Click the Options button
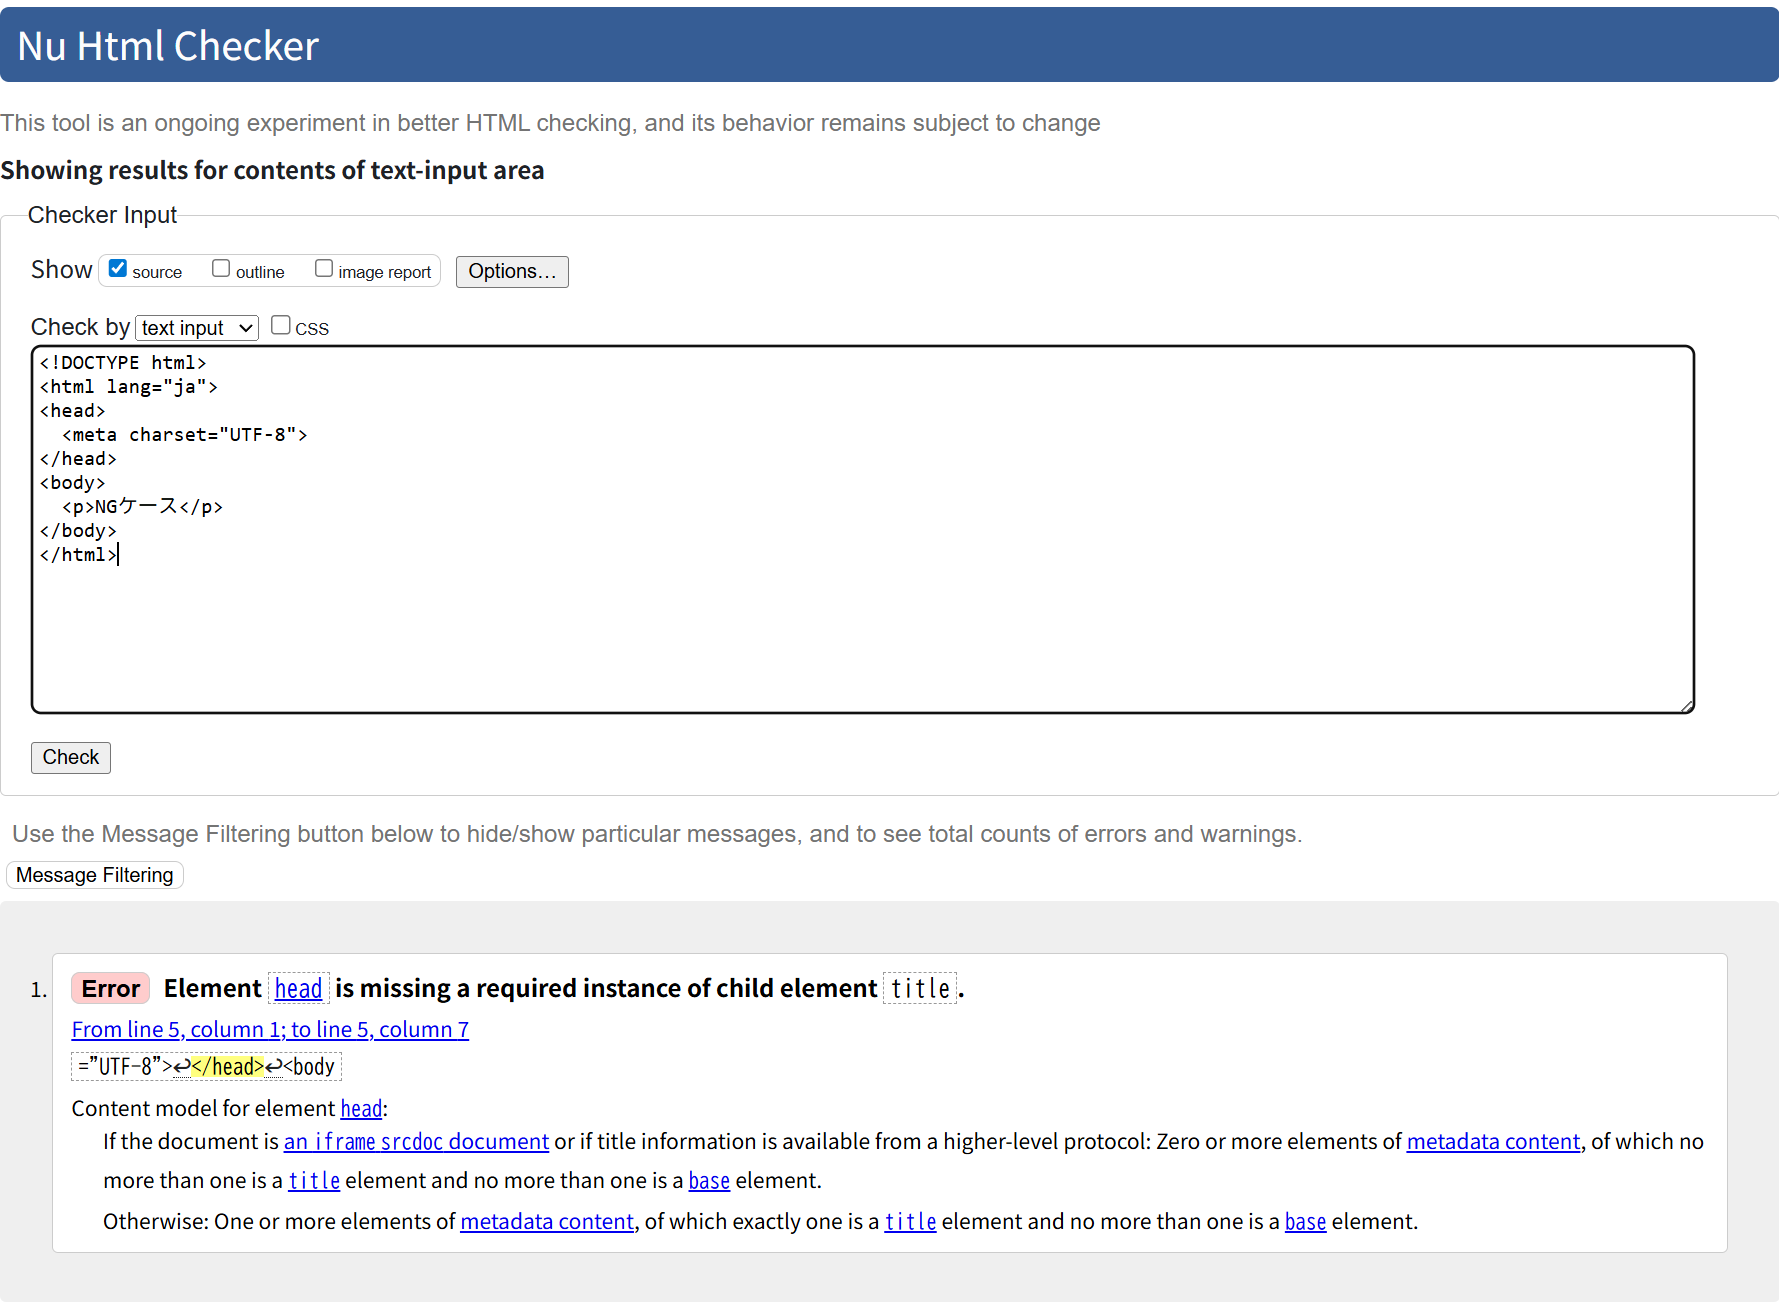 pyautogui.click(x=511, y=271)
